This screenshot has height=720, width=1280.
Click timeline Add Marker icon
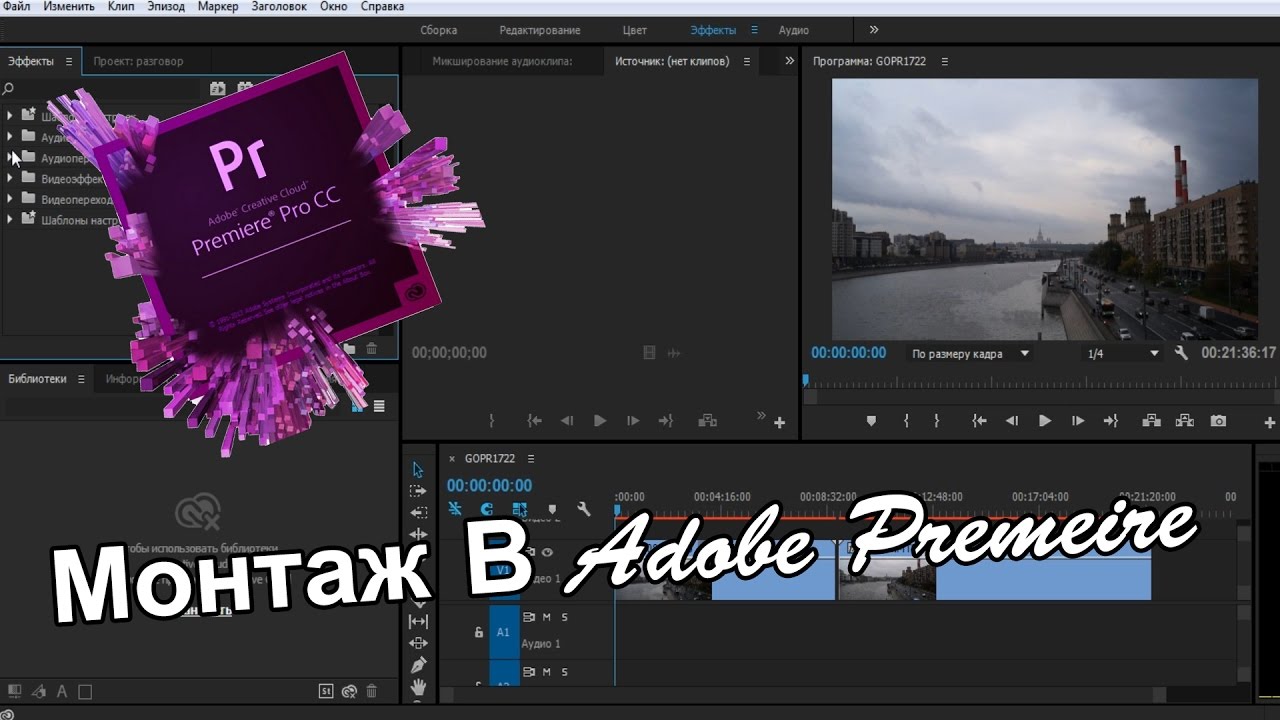pos(552,509)
